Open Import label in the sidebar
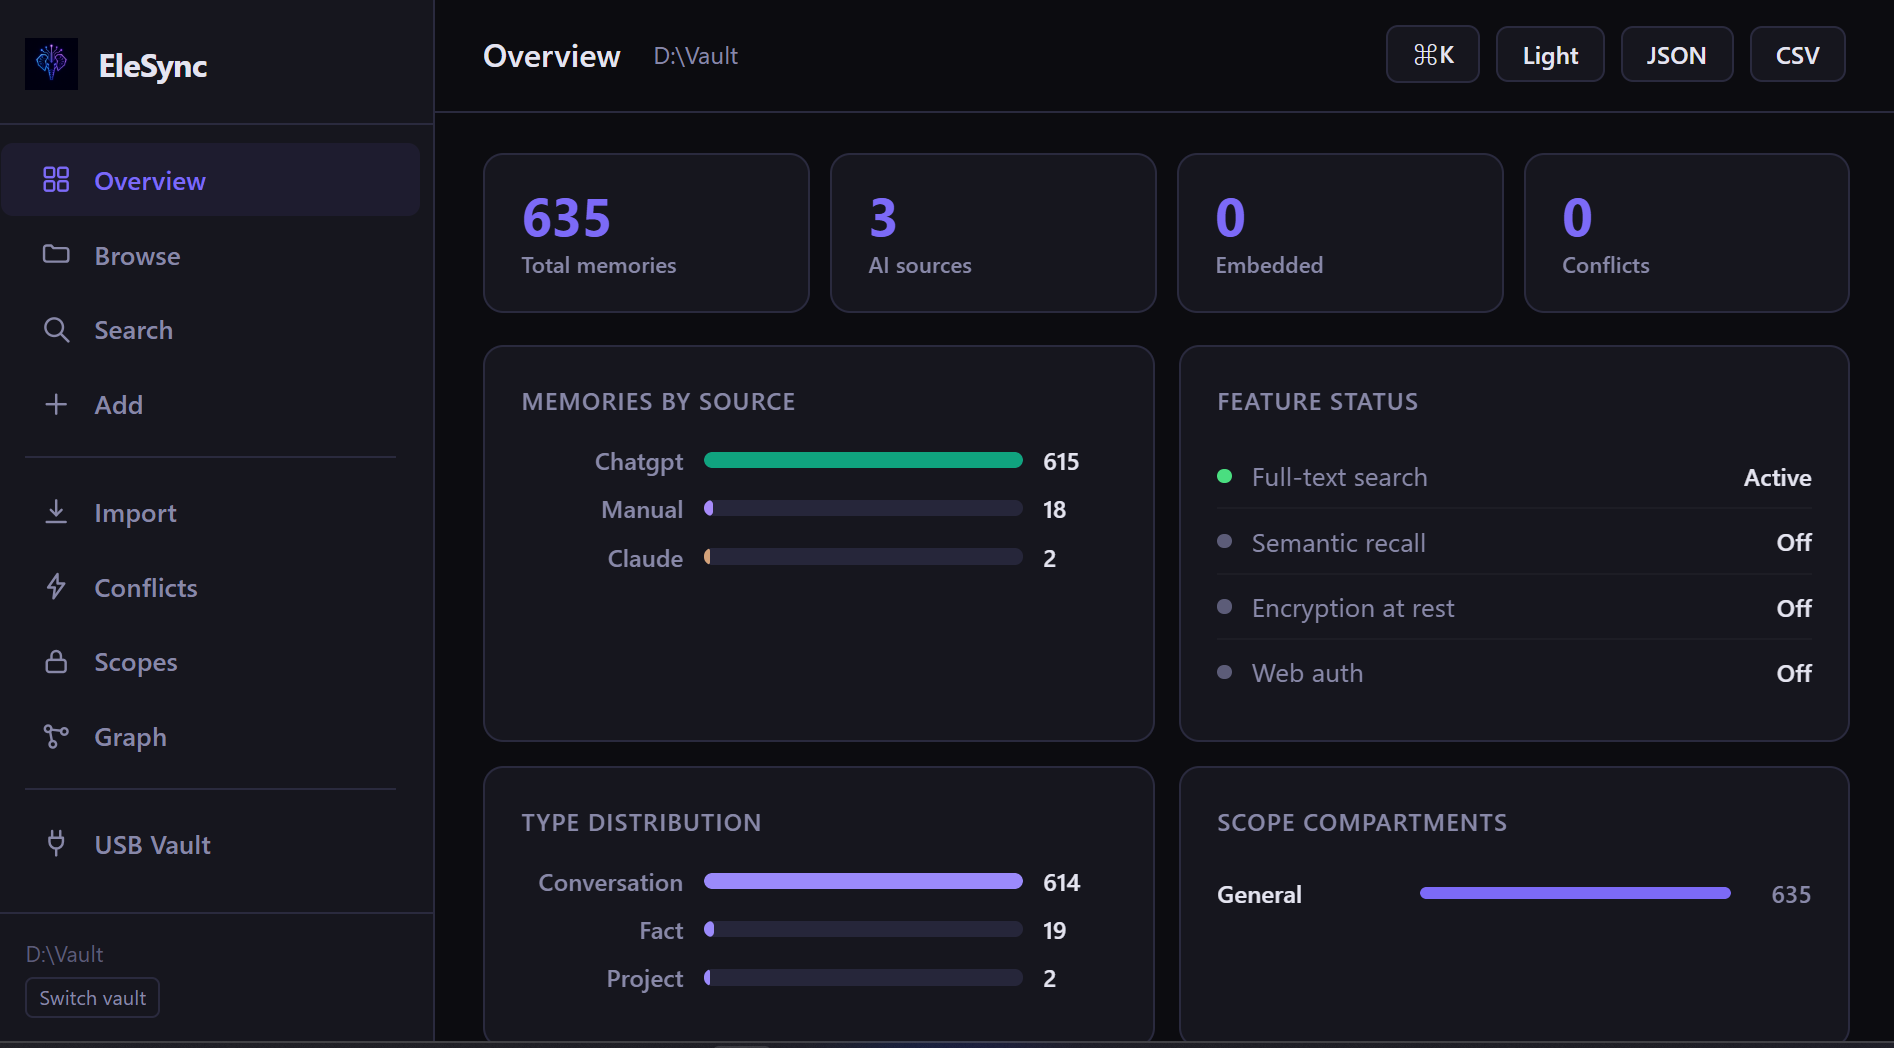 [x=135, y=513]
